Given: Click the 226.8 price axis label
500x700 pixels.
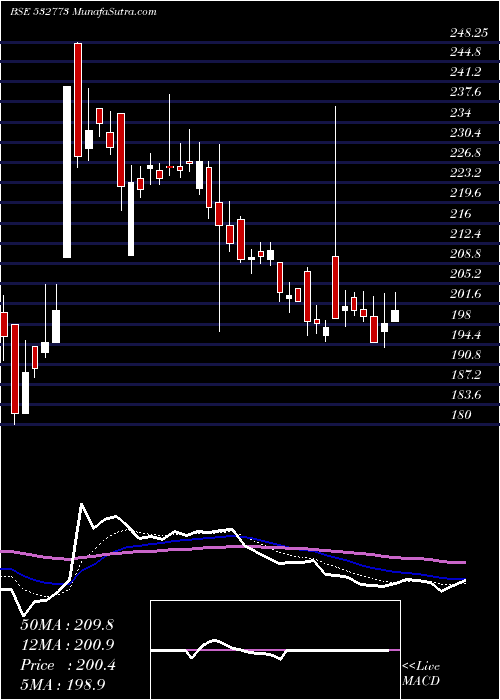Looking at the screenshot, I should (x=464, y=153).
